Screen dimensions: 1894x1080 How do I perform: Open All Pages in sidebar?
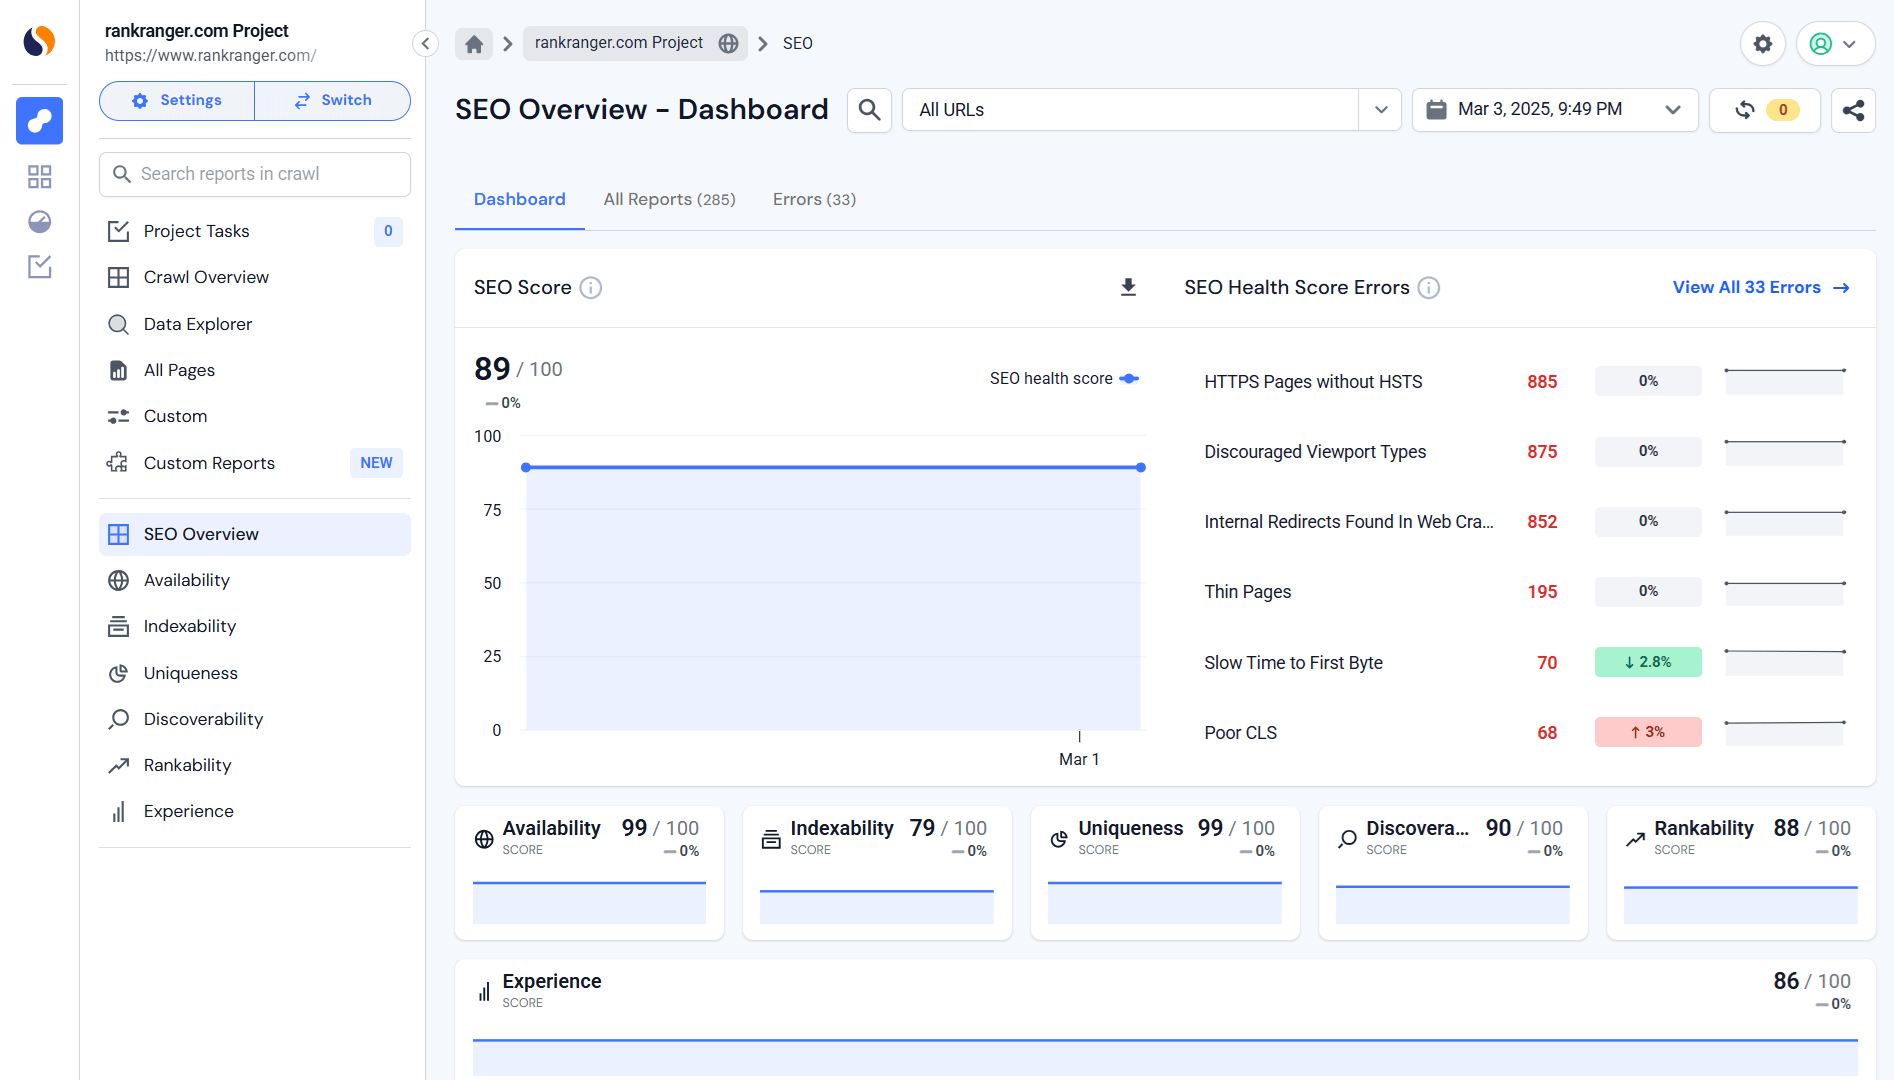pyautogui.click(x=255, y=370)
